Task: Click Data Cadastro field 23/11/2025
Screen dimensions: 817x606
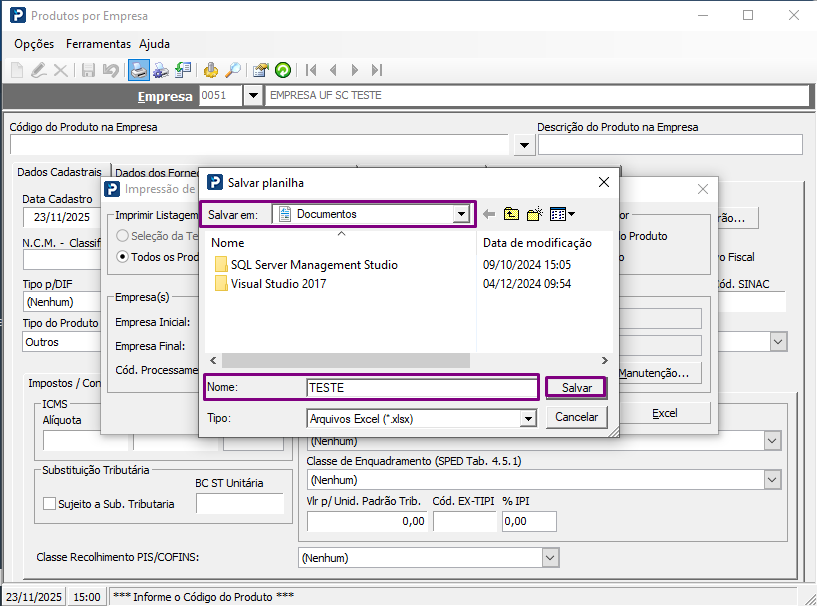Action: click(61, 217)
